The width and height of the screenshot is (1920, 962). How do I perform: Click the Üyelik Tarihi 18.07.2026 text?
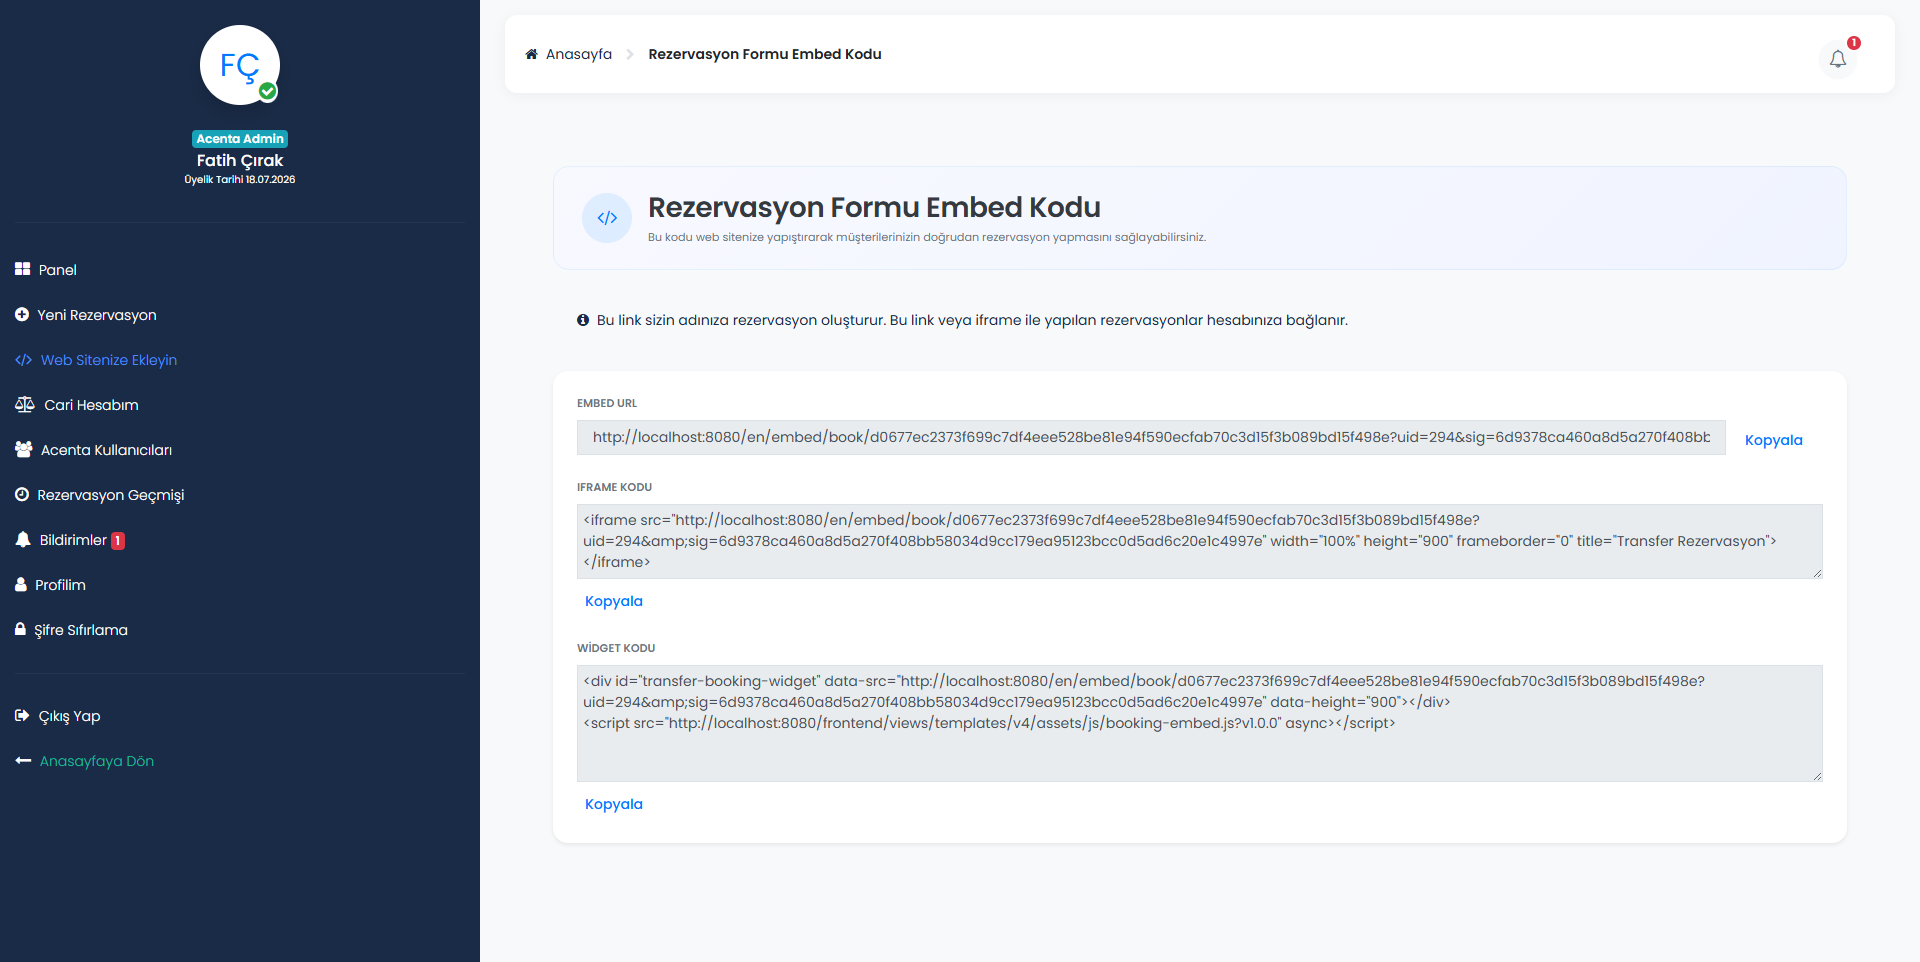[x=240, y=180]
